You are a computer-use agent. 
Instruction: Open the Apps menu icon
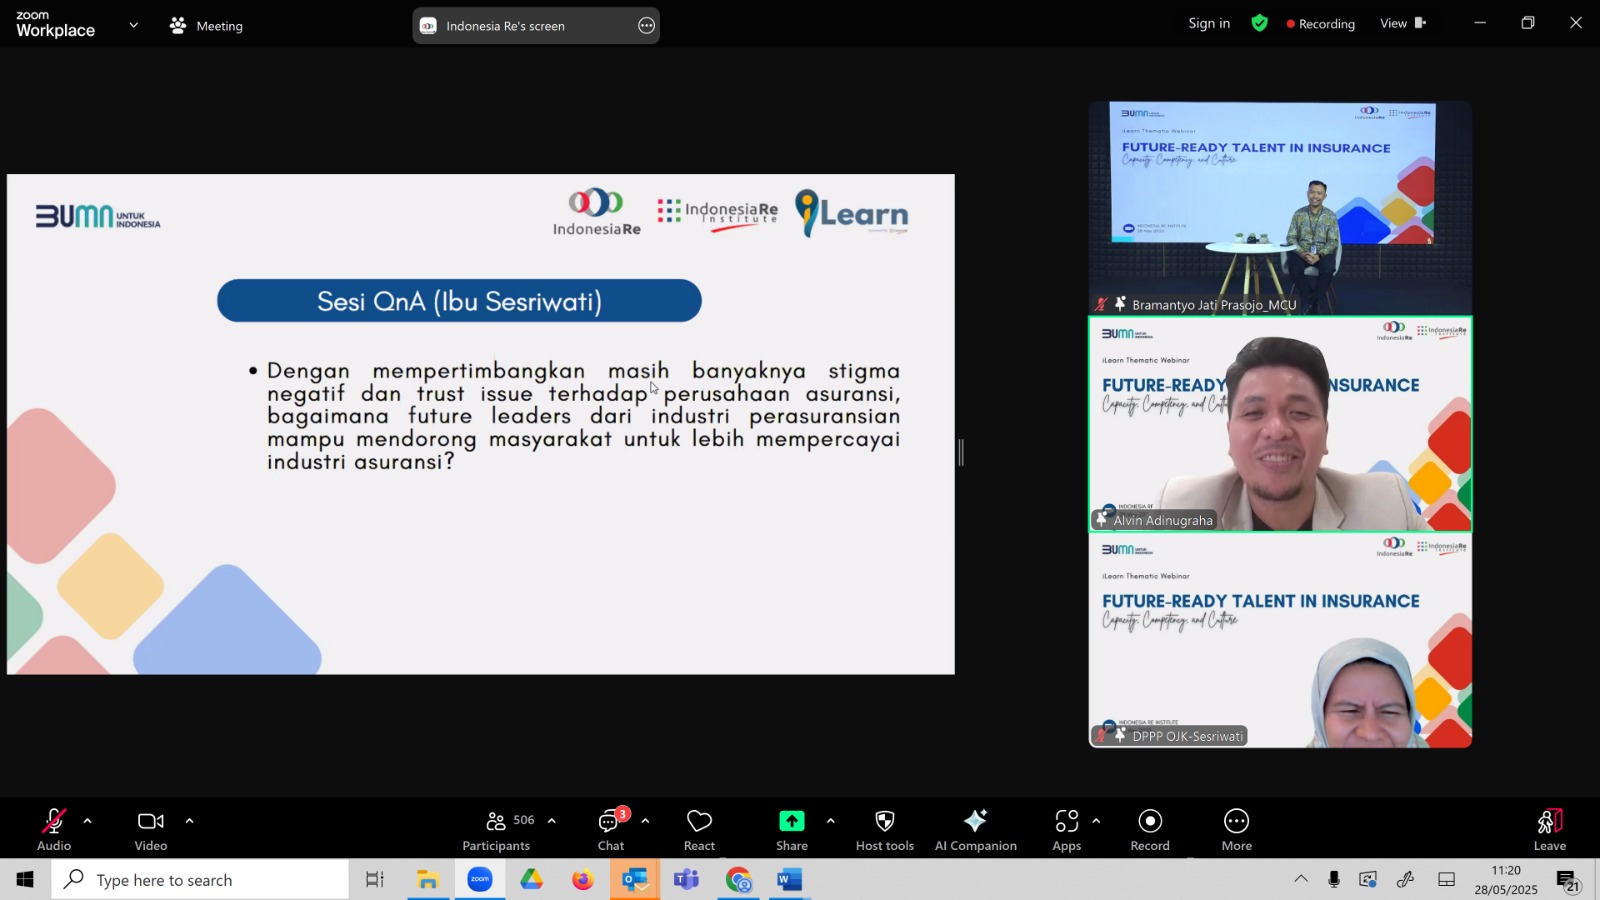coord(1066,830)
